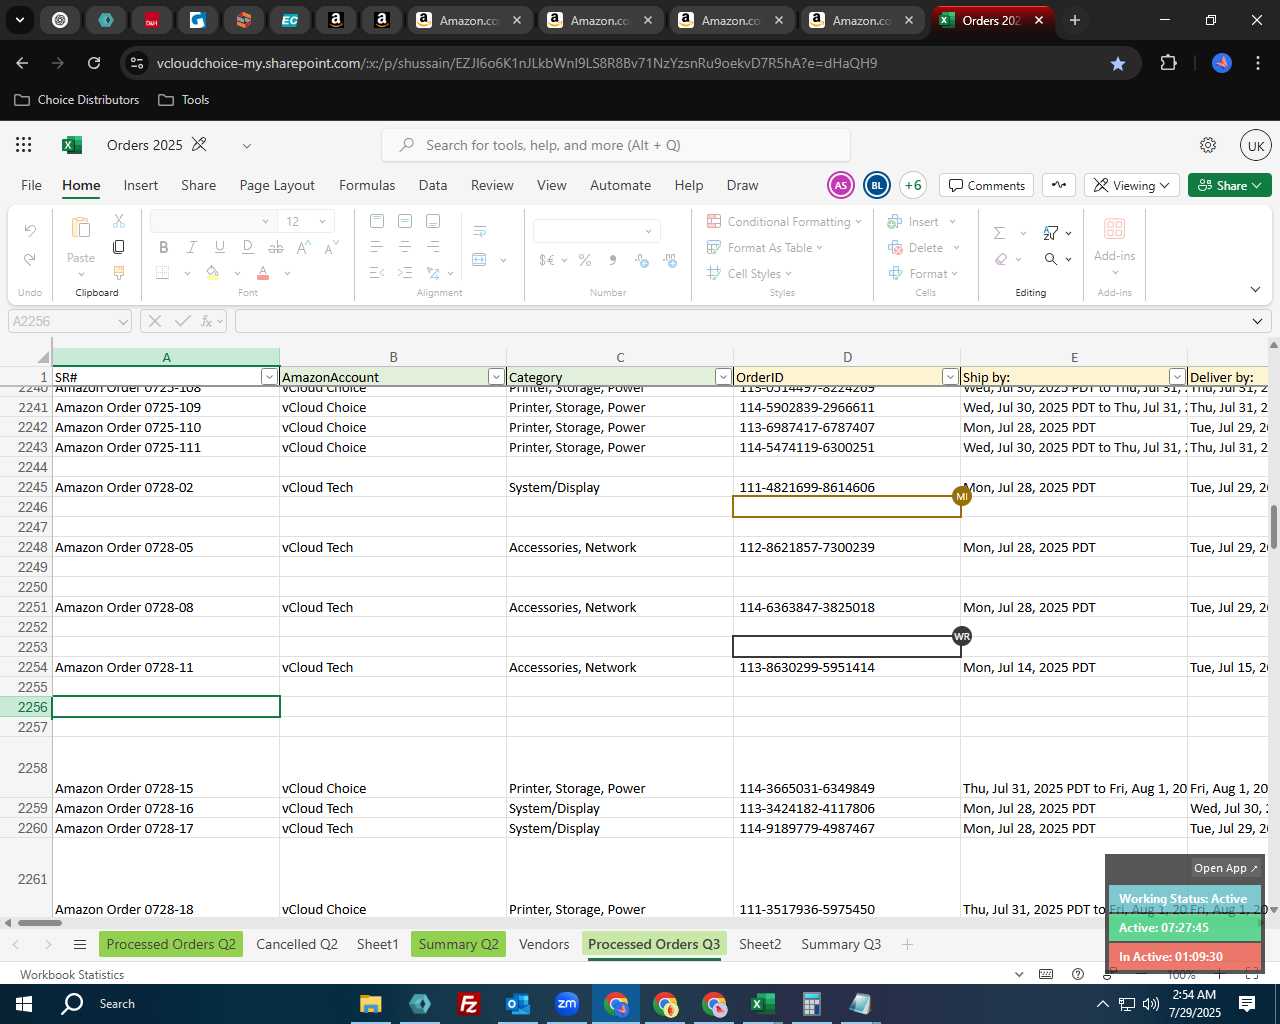The image size is (1280, 1024).
Task: Open the File menu
Action: 32,185
